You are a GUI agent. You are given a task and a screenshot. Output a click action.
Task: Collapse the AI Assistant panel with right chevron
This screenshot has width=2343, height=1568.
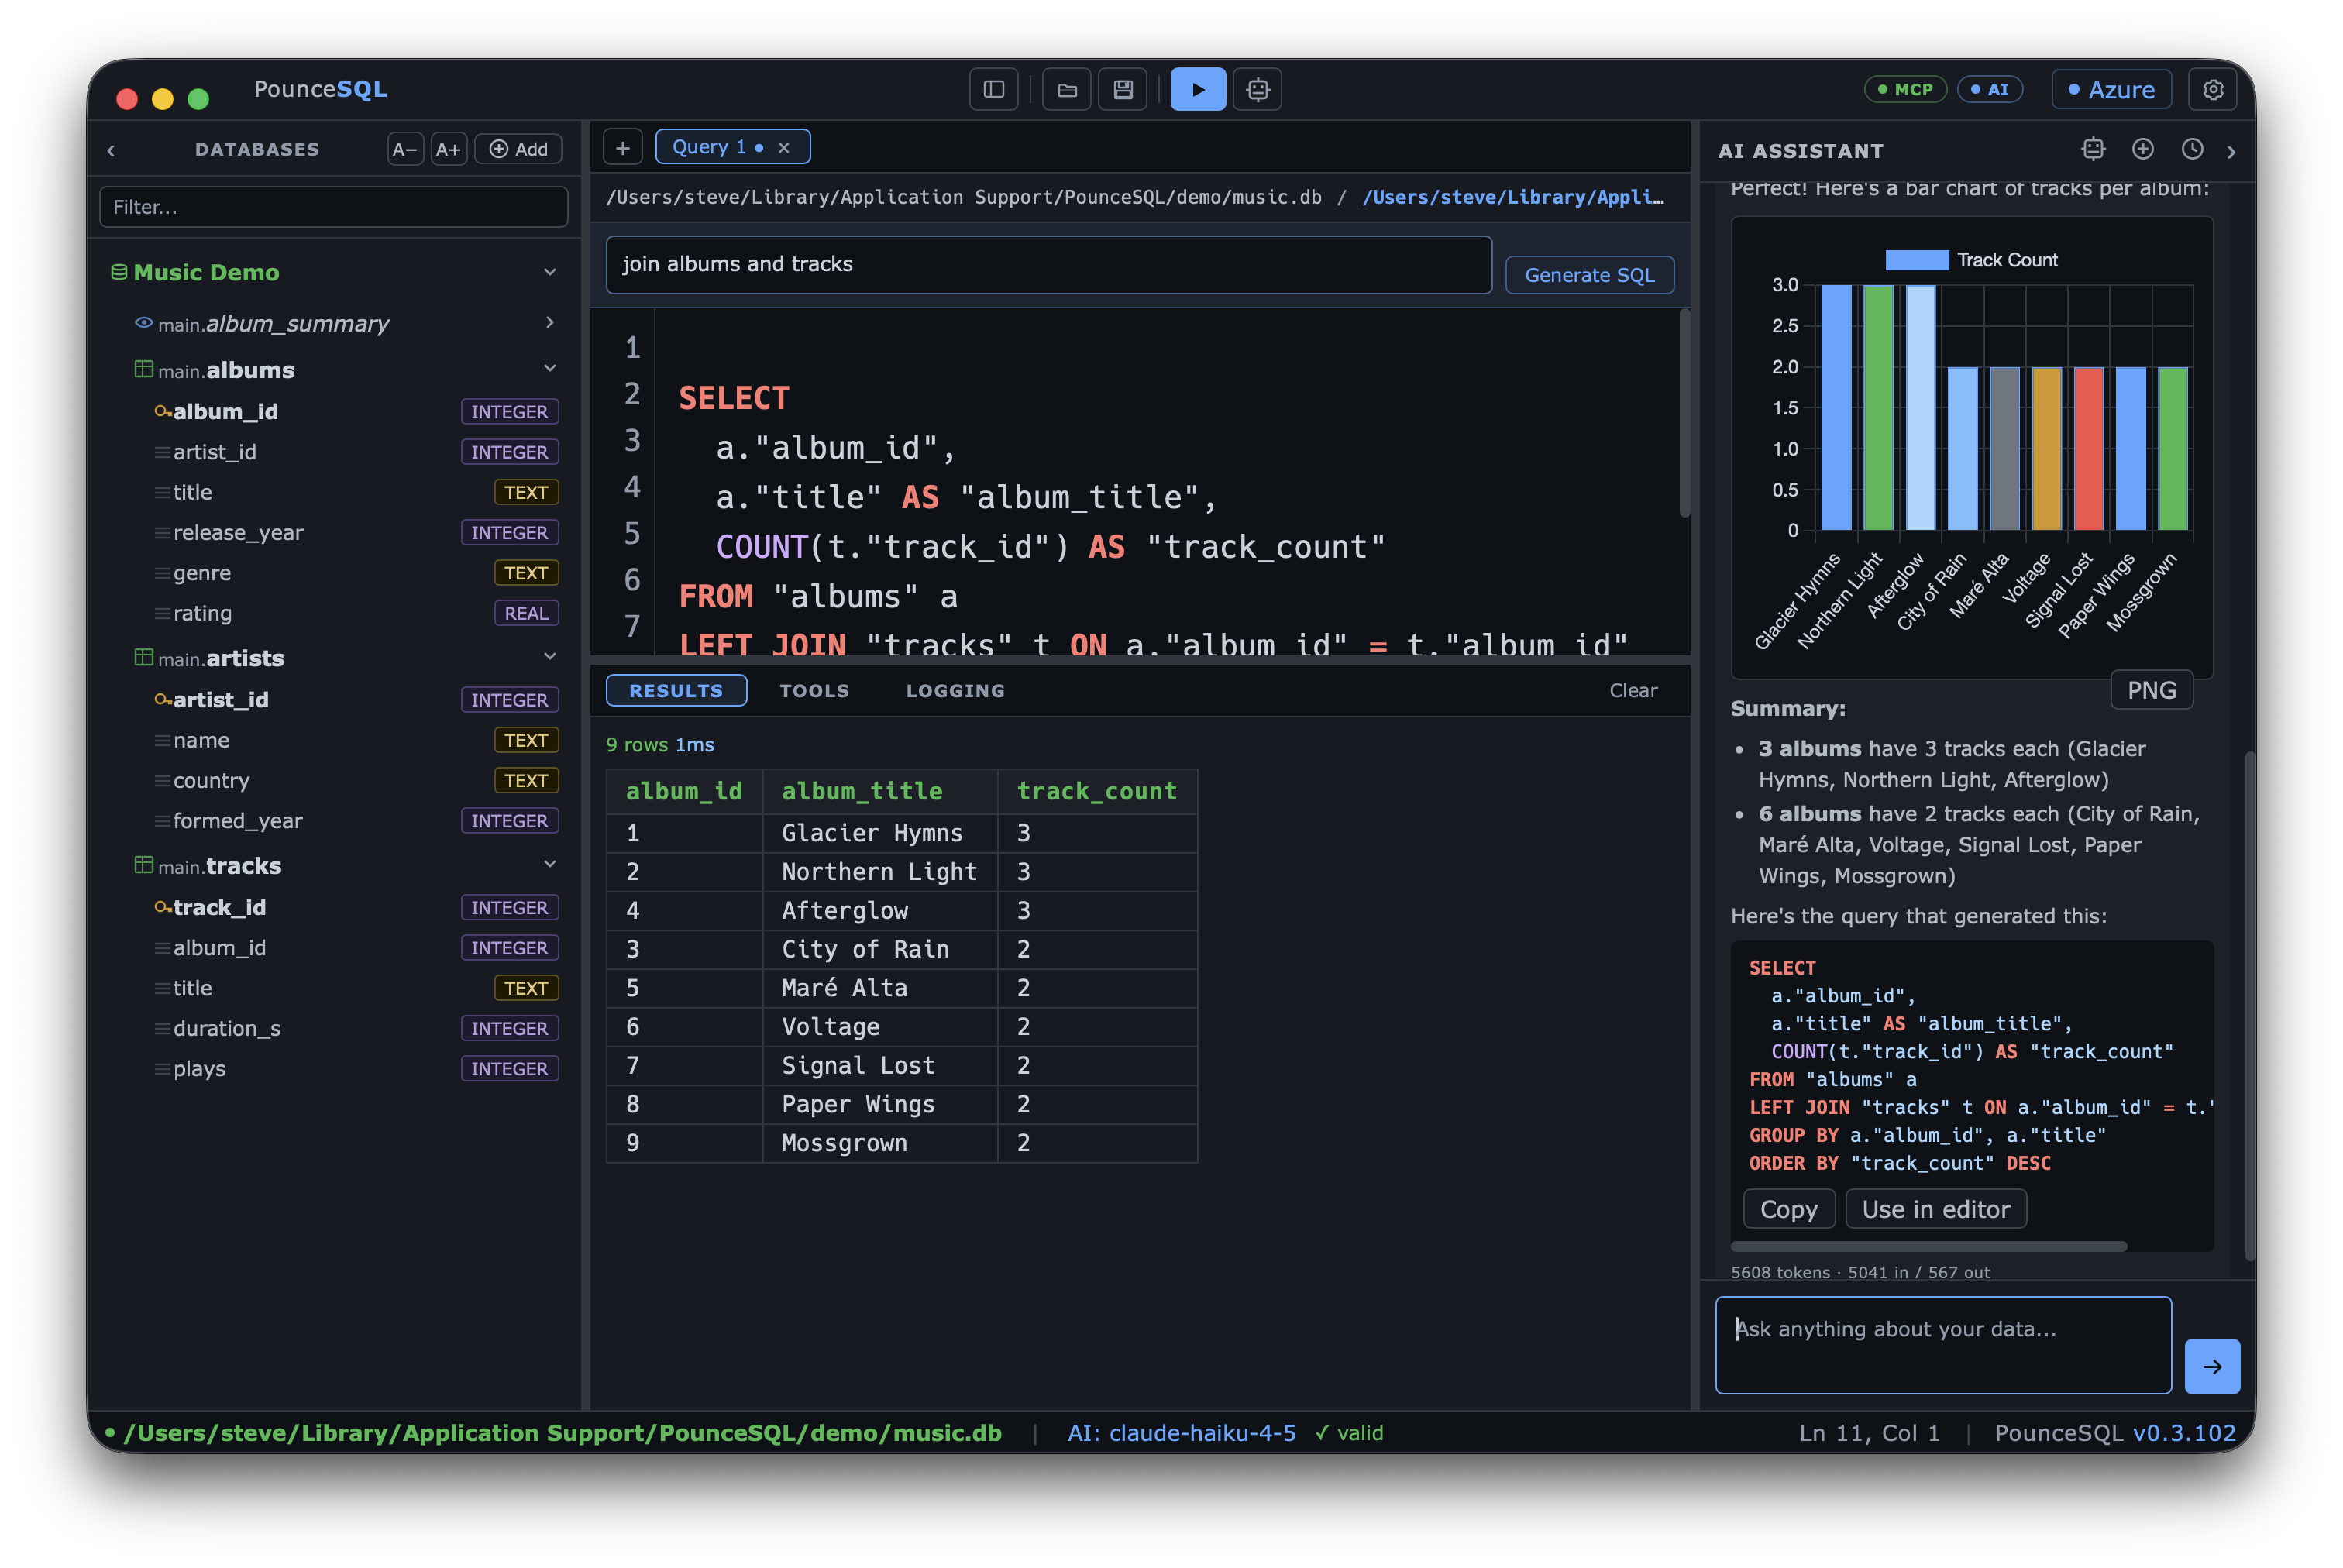(x=2231, y=152)
